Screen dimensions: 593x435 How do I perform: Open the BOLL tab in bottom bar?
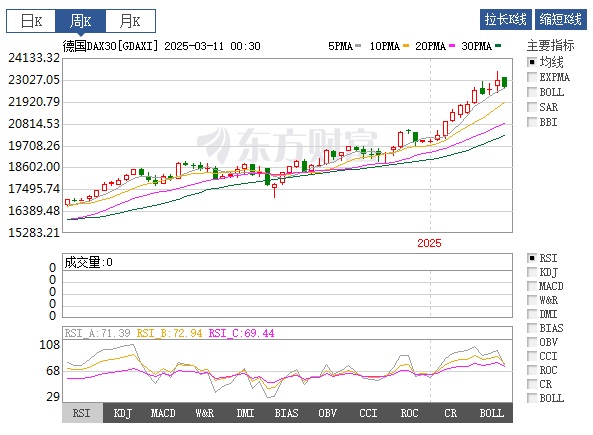492,413
